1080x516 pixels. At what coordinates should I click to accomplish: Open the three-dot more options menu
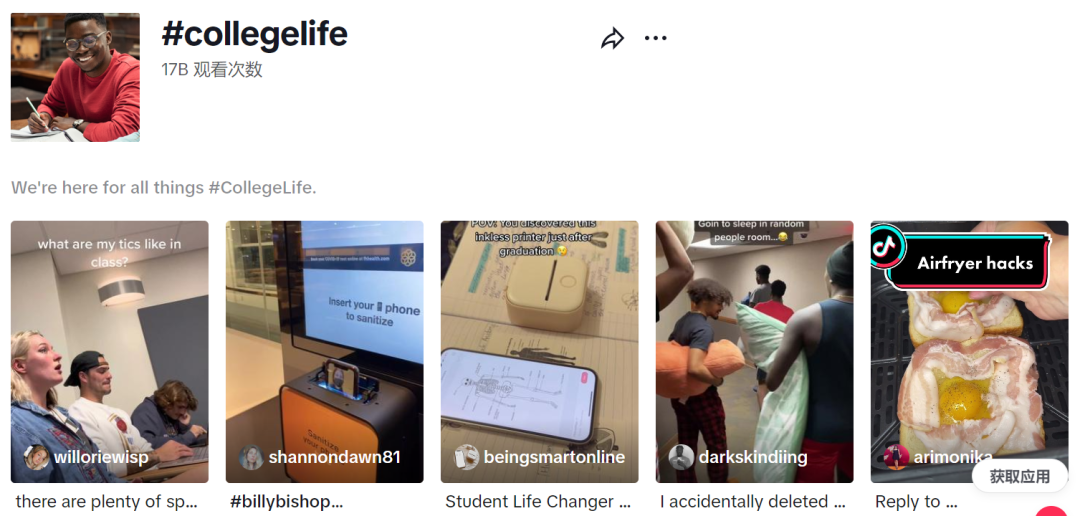click(x=655, y=39)
